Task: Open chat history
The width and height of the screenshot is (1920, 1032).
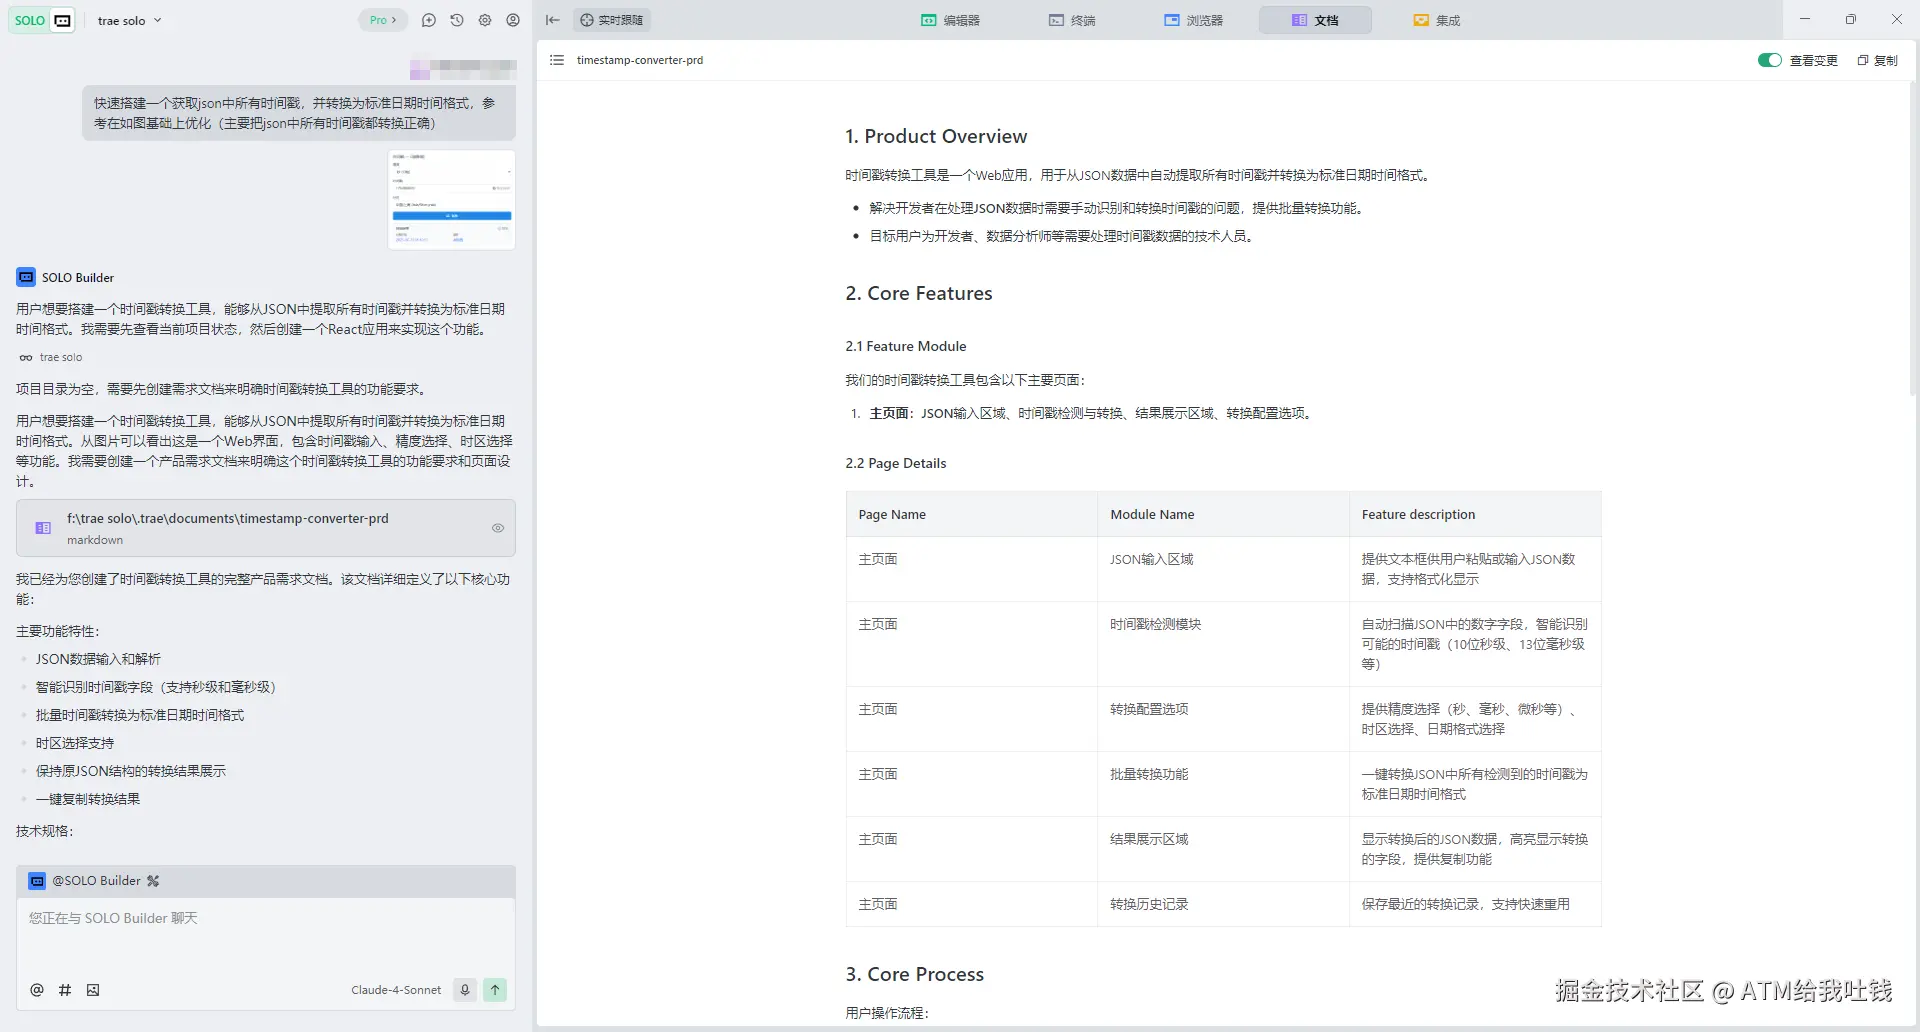Action: 457,20
